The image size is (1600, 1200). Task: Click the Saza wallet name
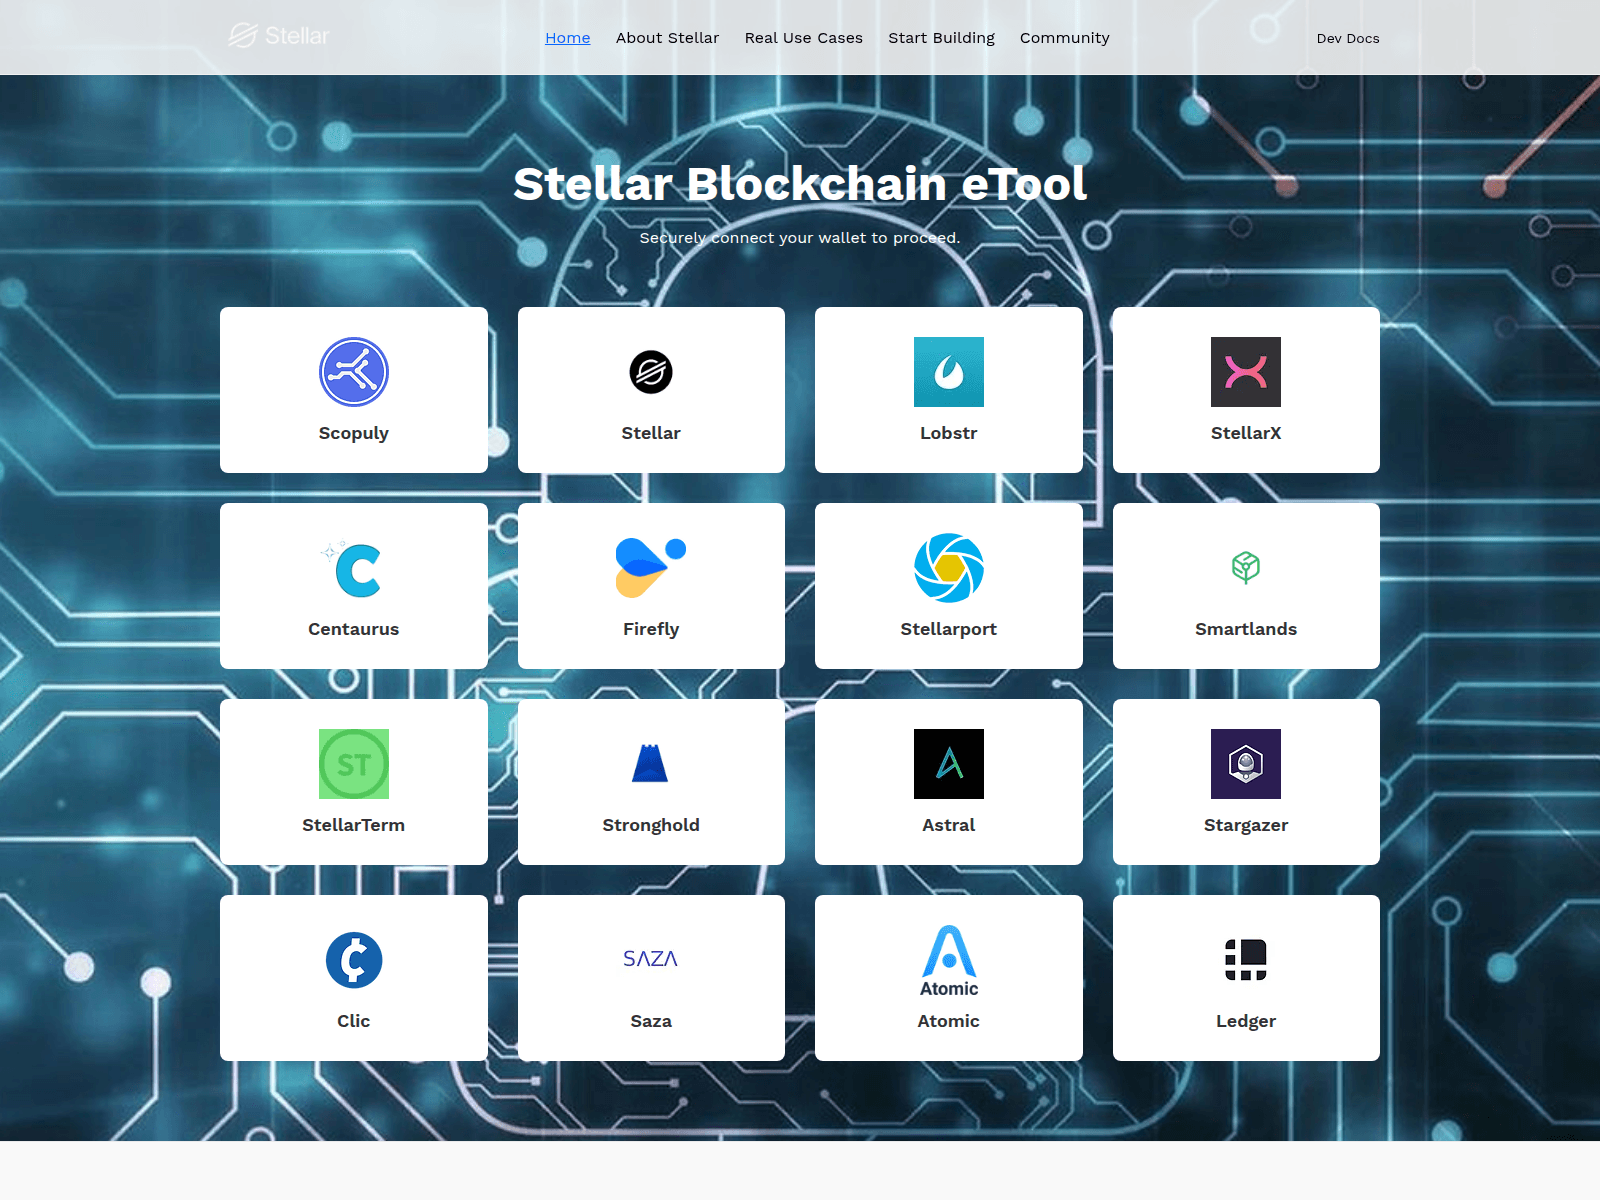(x=651, y=1021)
